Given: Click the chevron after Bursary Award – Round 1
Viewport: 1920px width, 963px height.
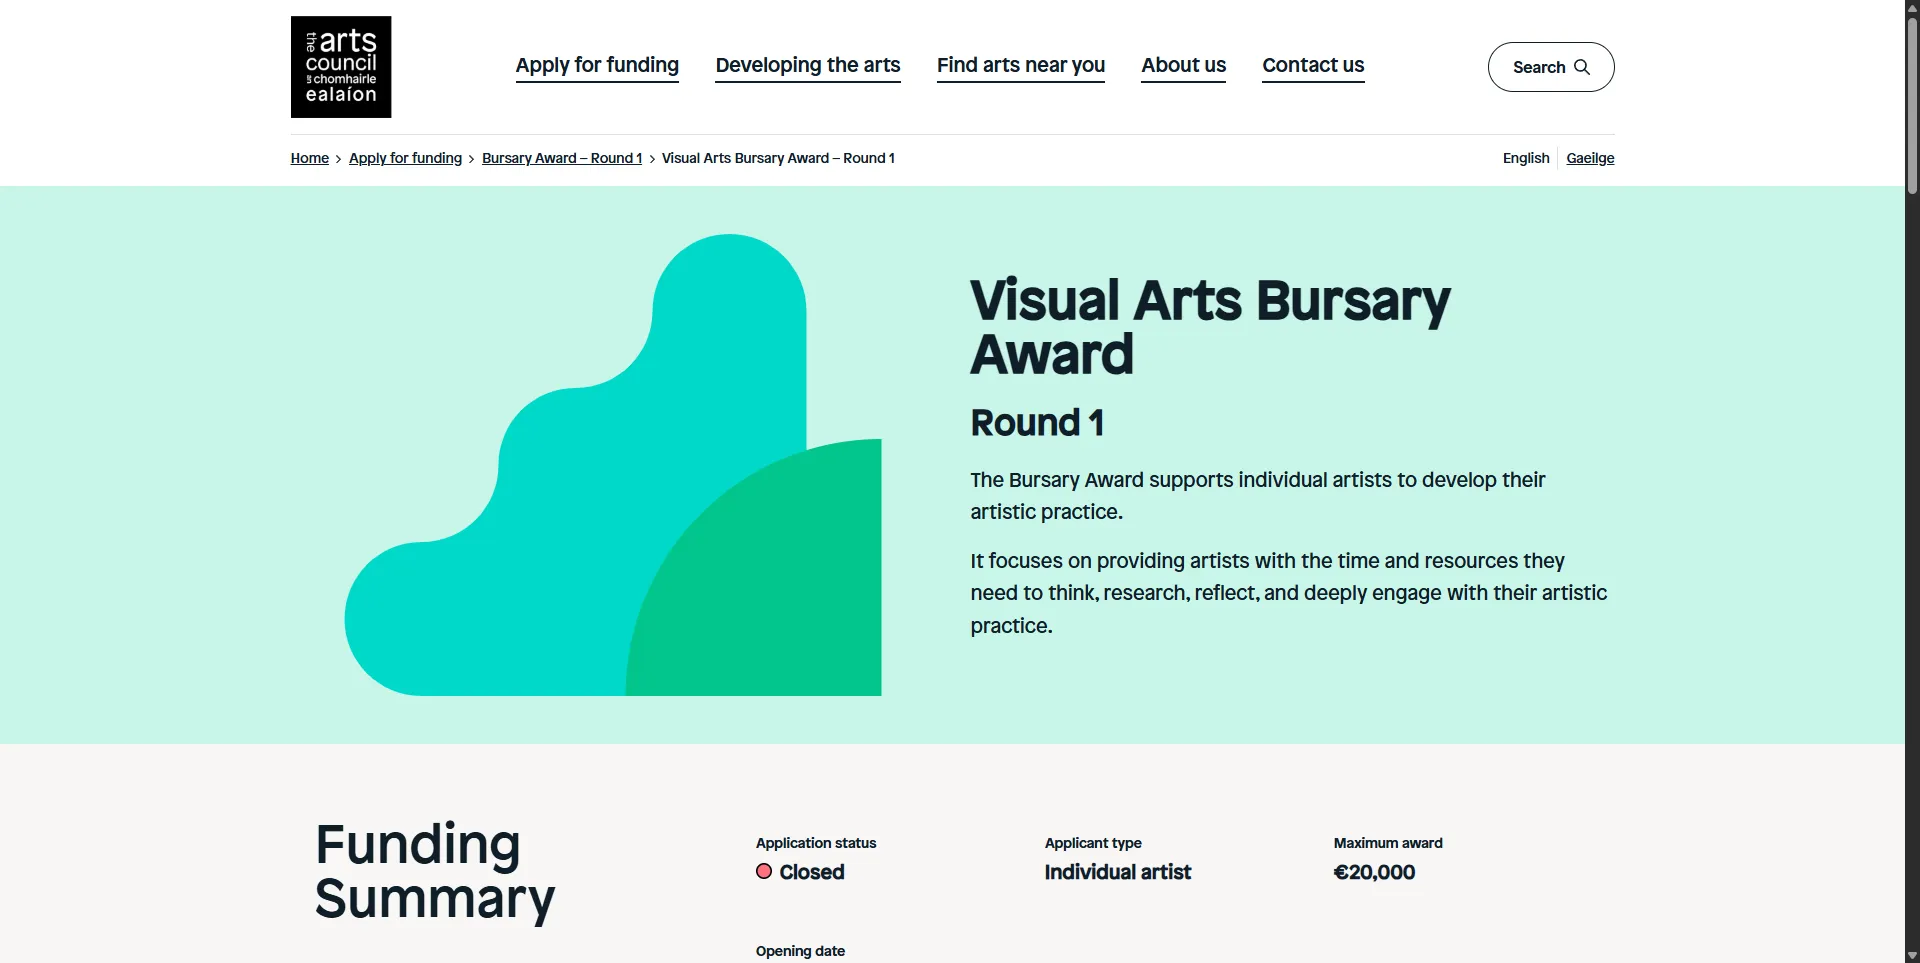Looking at the screenshot, I should tap(652, 158).
